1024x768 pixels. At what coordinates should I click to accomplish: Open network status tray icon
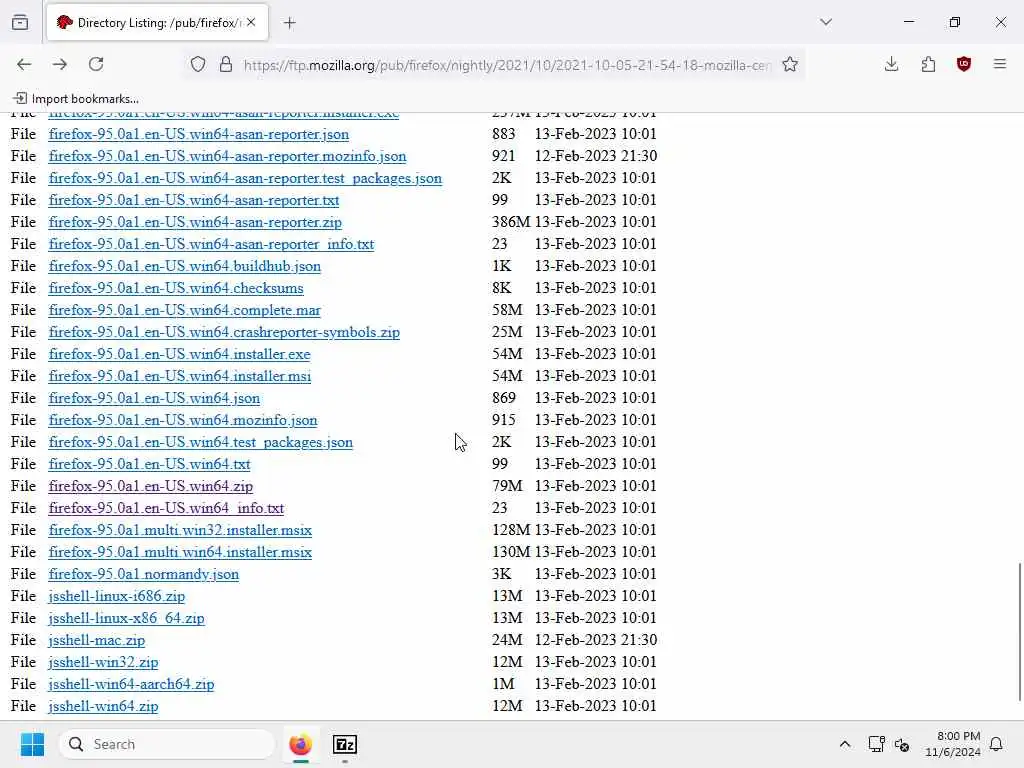click(x=876, y=744)
